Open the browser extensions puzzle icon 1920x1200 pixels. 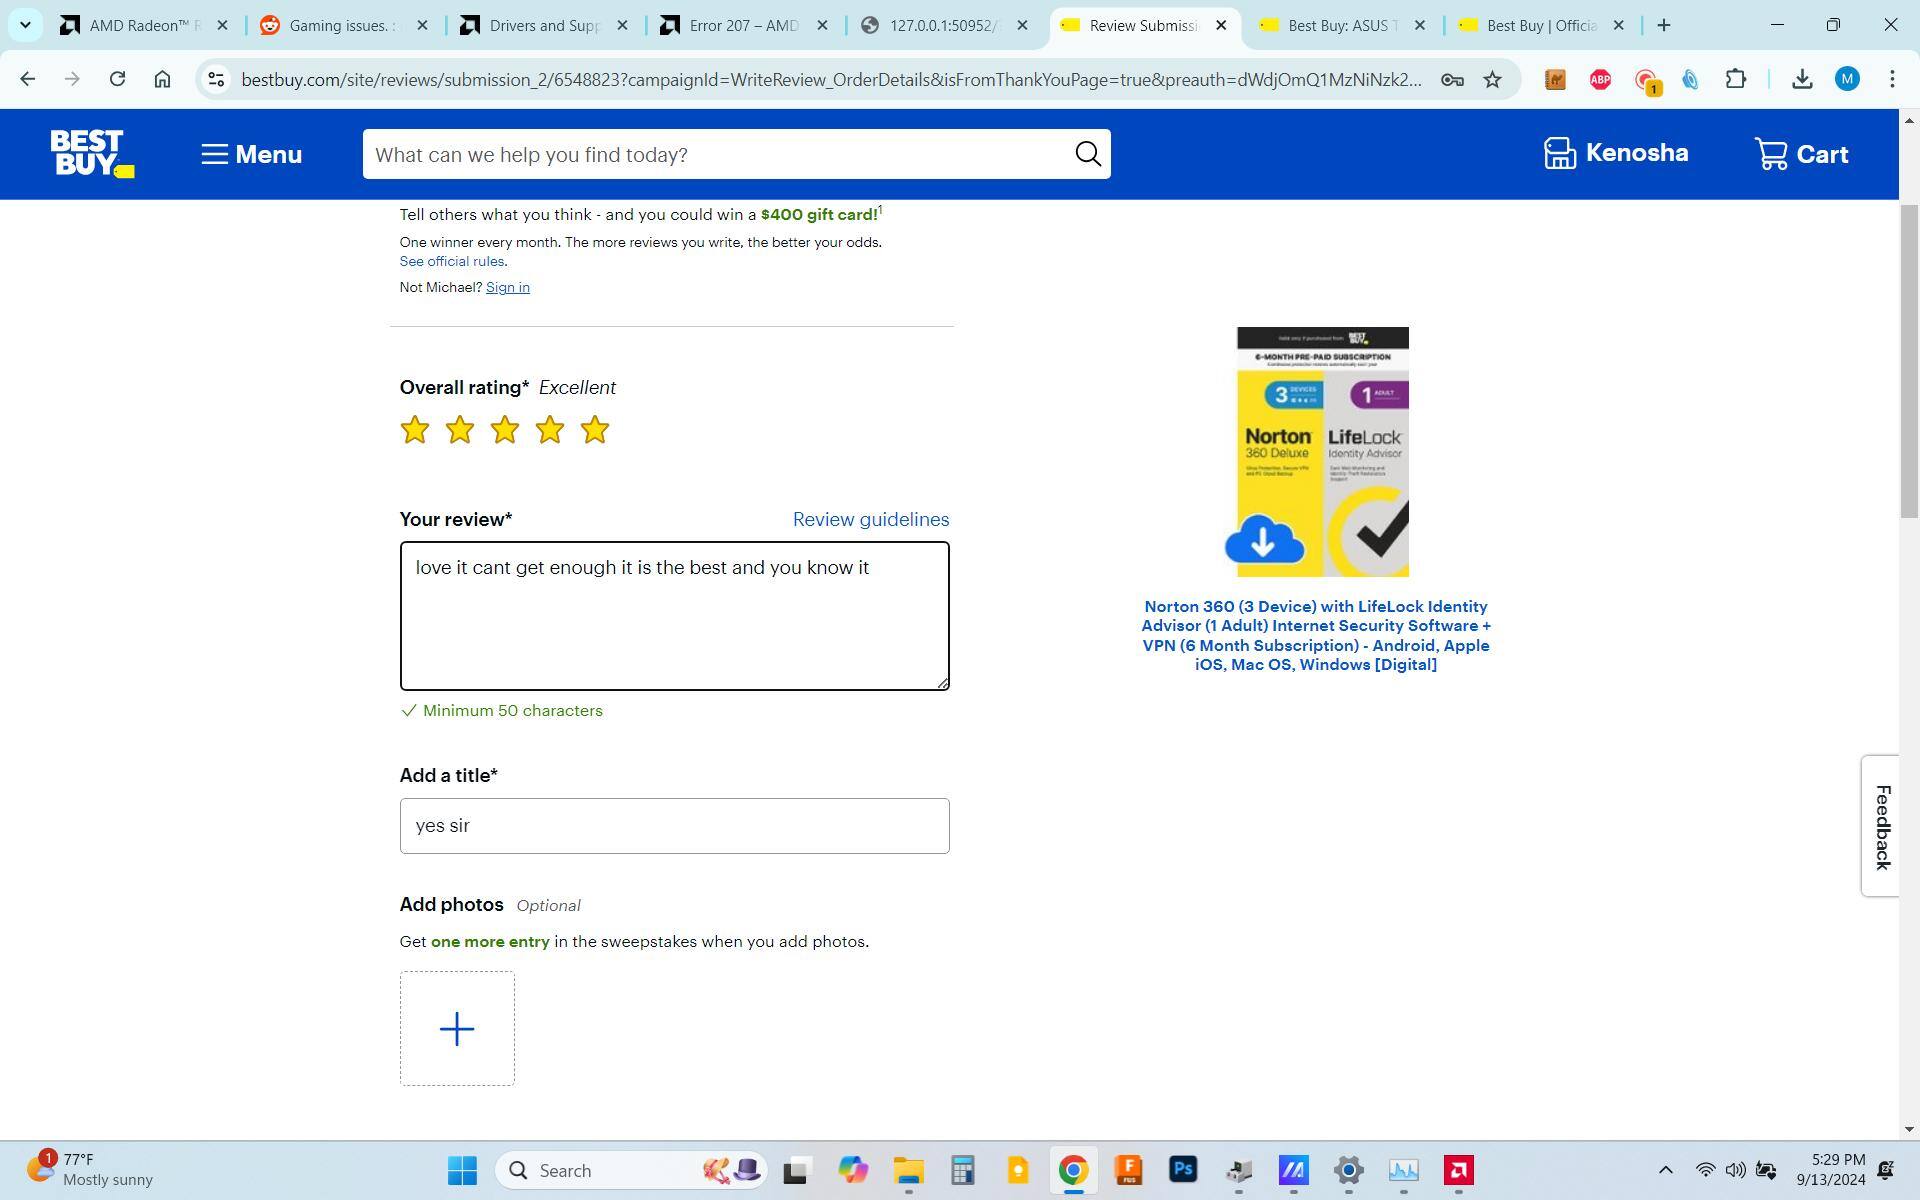(1736, 79)
